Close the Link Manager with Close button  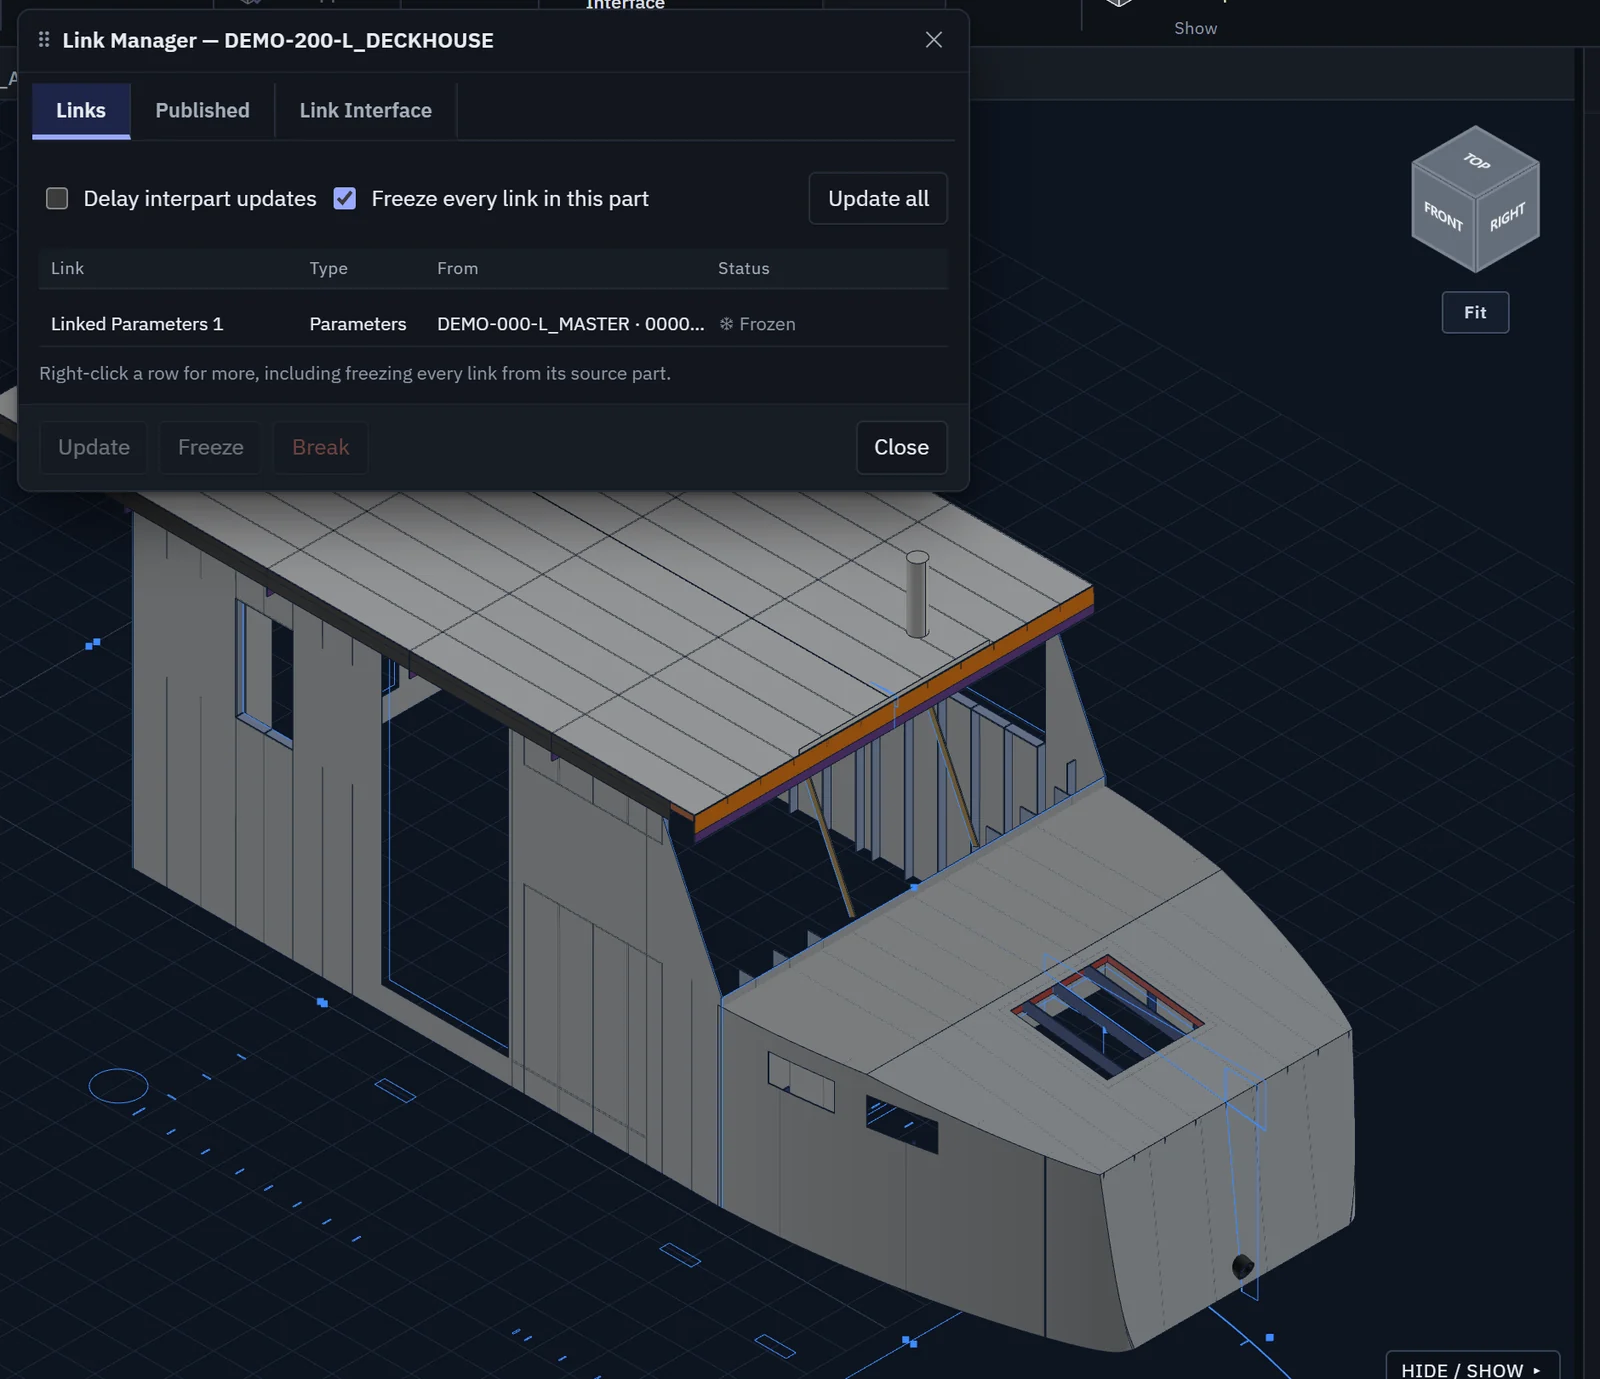point(901,448)
